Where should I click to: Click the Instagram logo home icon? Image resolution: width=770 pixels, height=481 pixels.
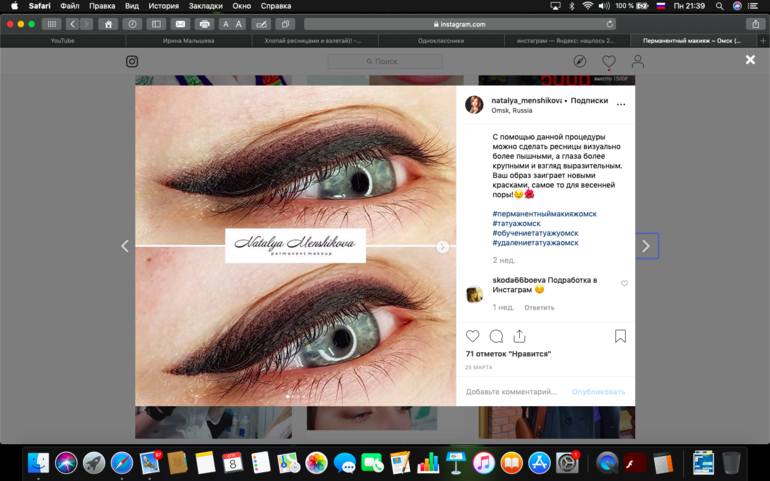(x=132, y=61)
